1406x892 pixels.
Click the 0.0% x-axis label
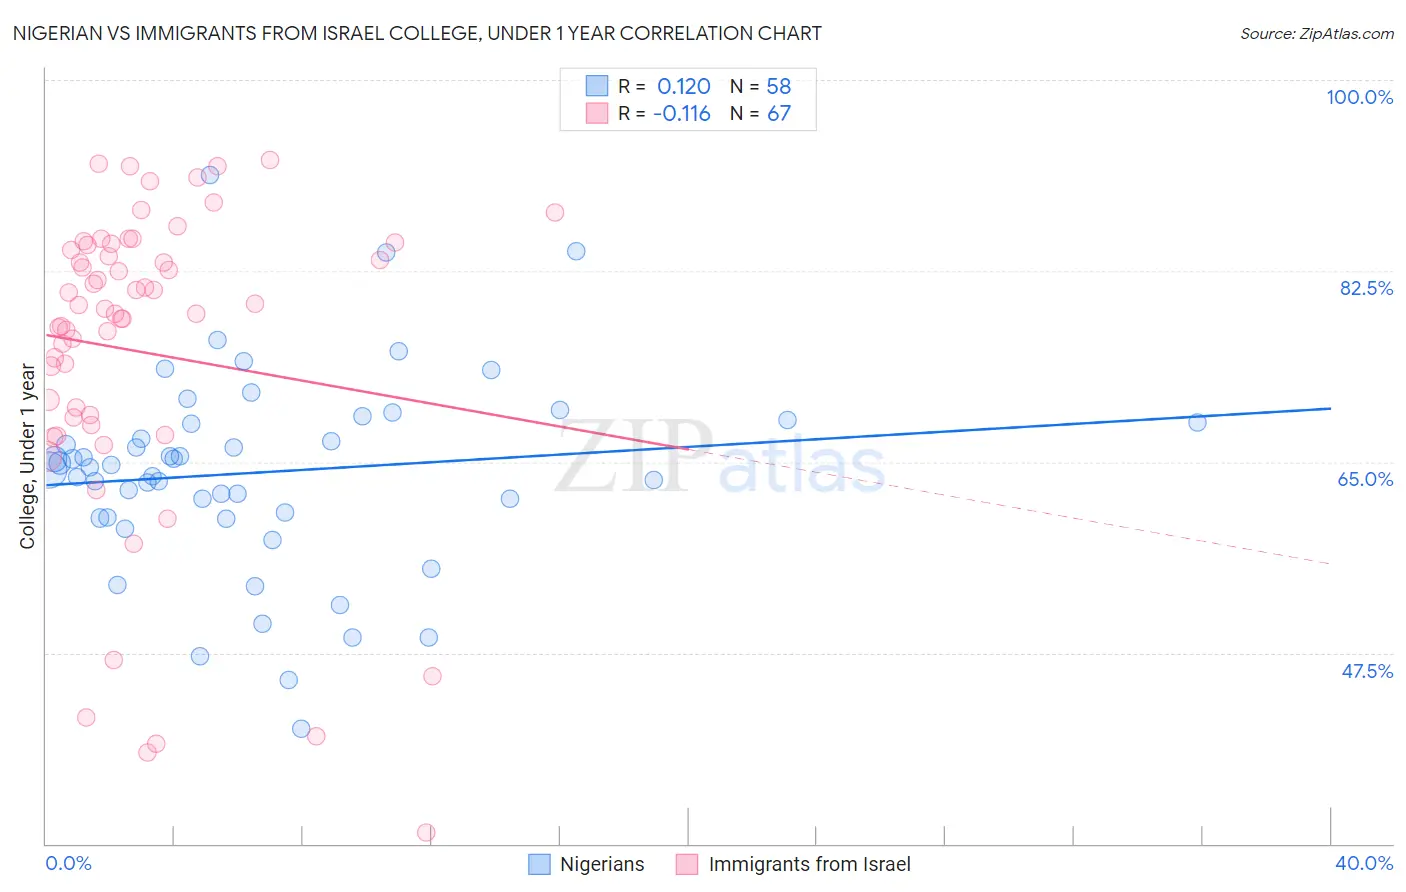[x=68, y=863]
